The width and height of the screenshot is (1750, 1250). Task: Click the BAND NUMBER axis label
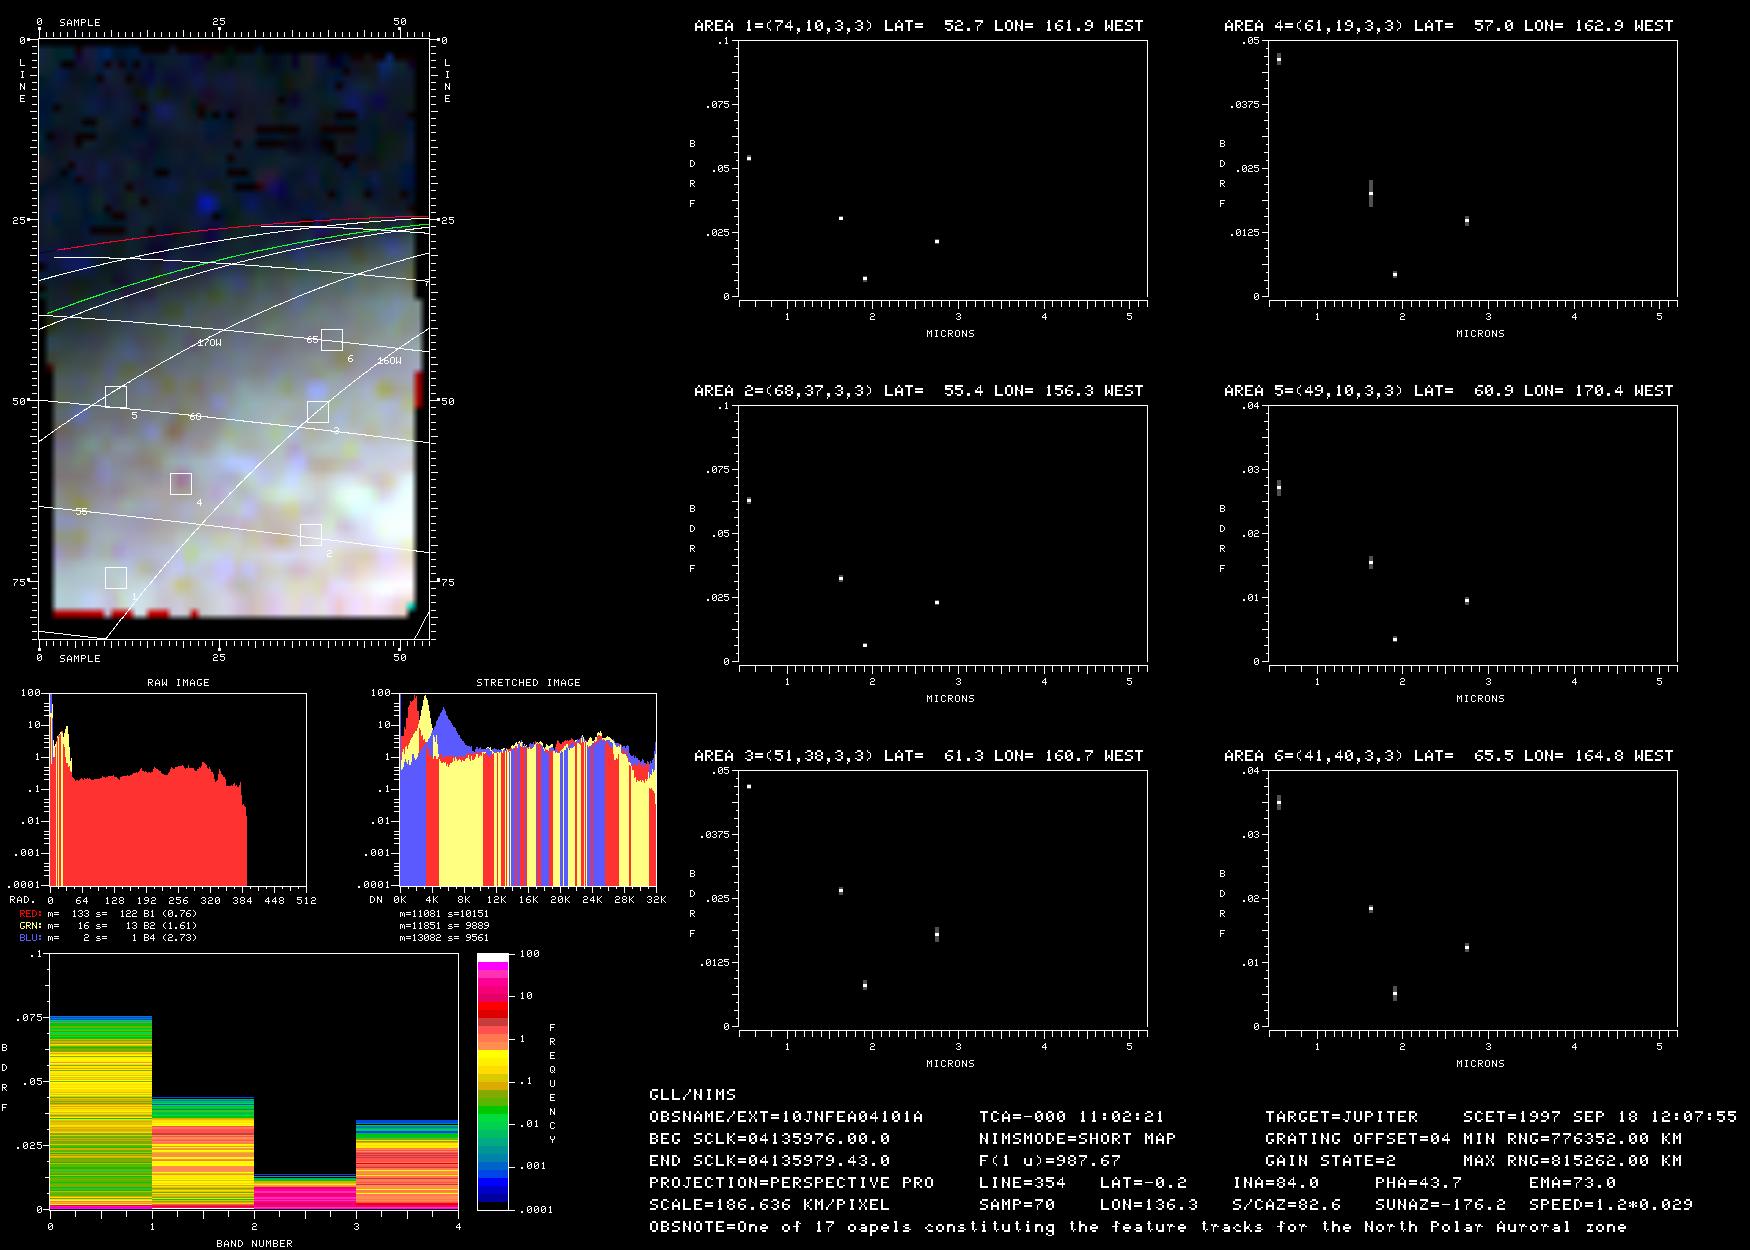[x=254, y=1243]
